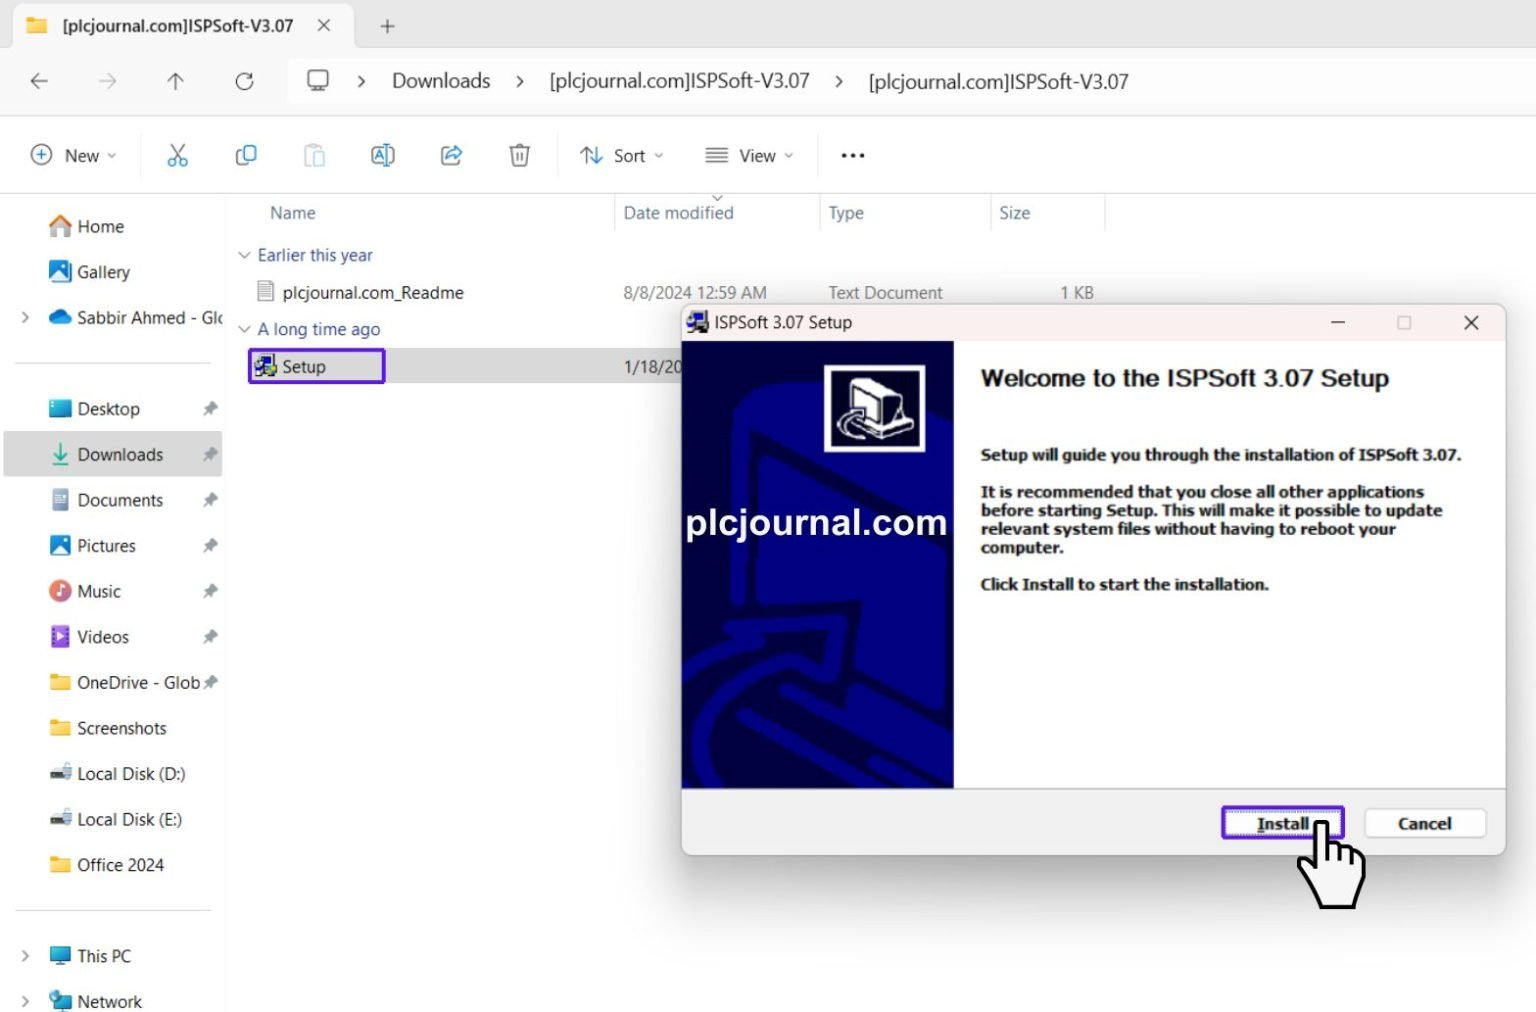Open the Share icon in toolbar

tap(450, 155)
